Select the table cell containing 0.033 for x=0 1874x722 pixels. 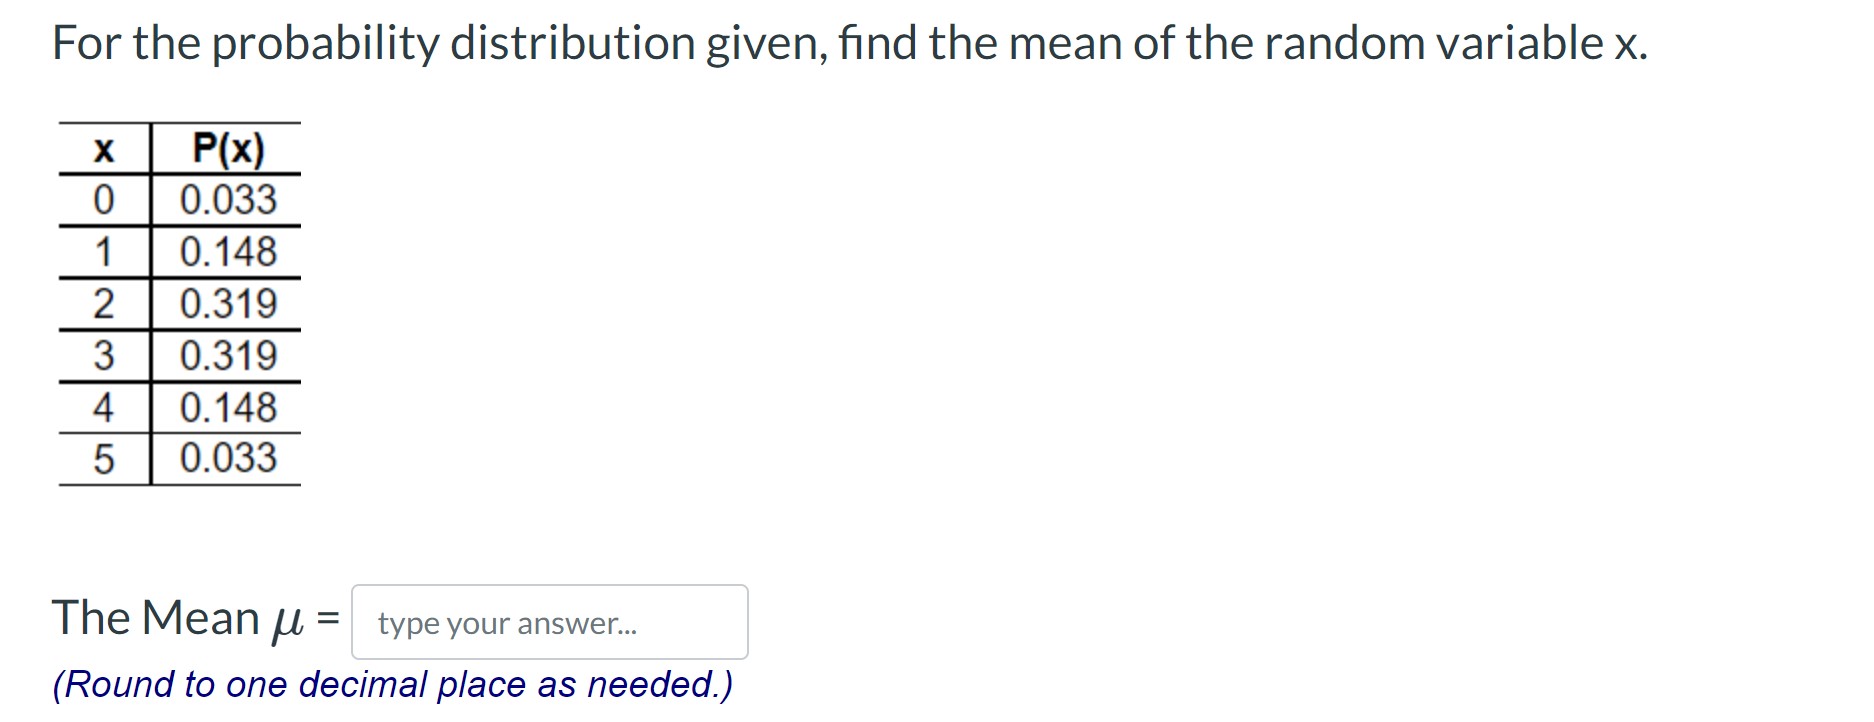[x=227, y=201]
